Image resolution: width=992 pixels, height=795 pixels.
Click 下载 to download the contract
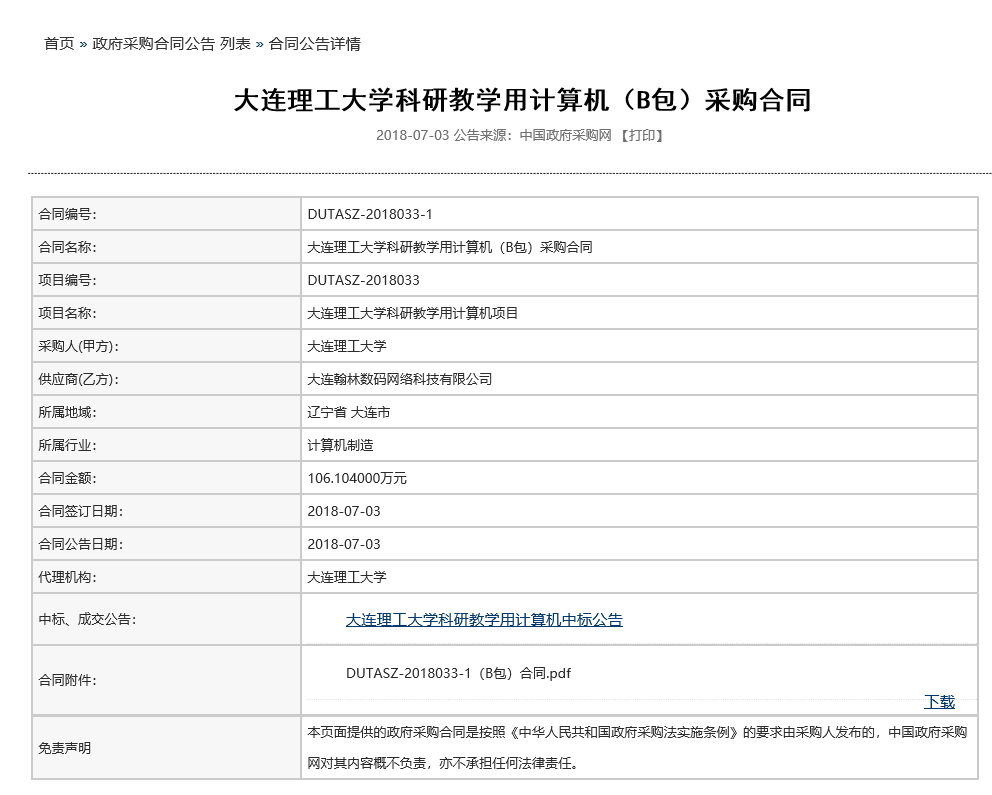tap(939, 701)
